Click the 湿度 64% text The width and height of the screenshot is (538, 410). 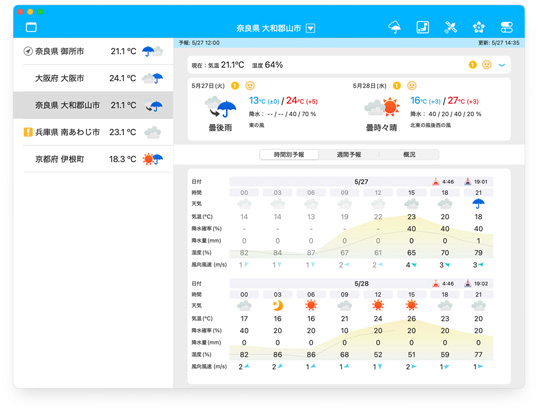(267, 65)
